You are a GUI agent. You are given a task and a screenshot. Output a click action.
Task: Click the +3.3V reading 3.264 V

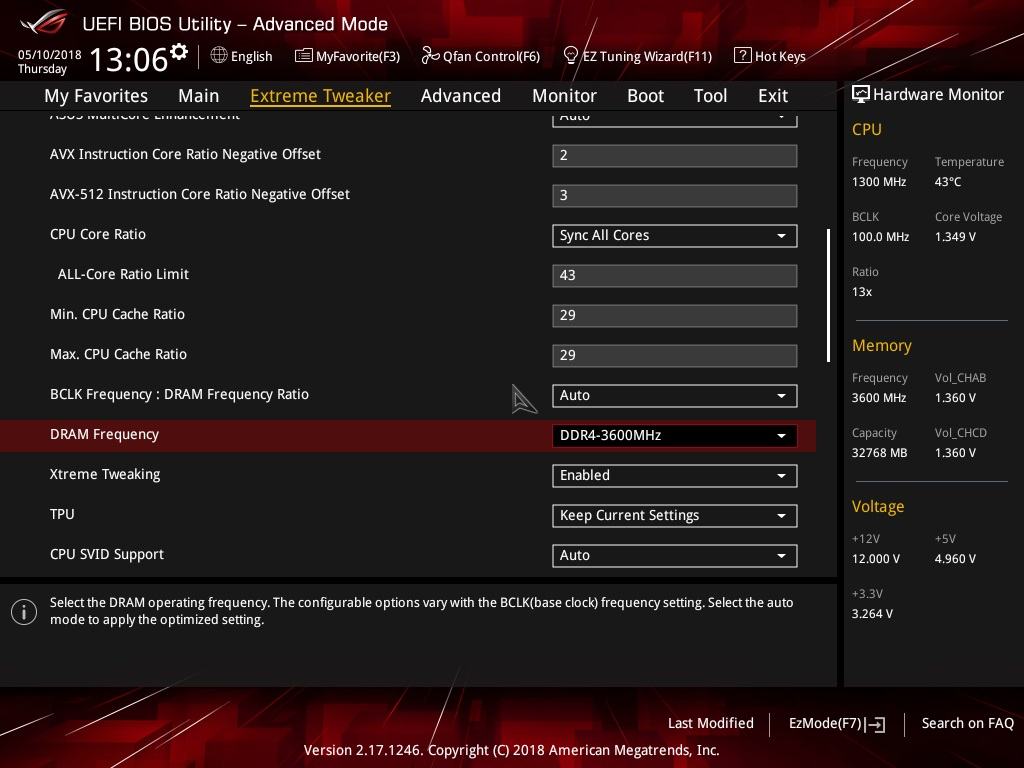[x=872, y=613]
